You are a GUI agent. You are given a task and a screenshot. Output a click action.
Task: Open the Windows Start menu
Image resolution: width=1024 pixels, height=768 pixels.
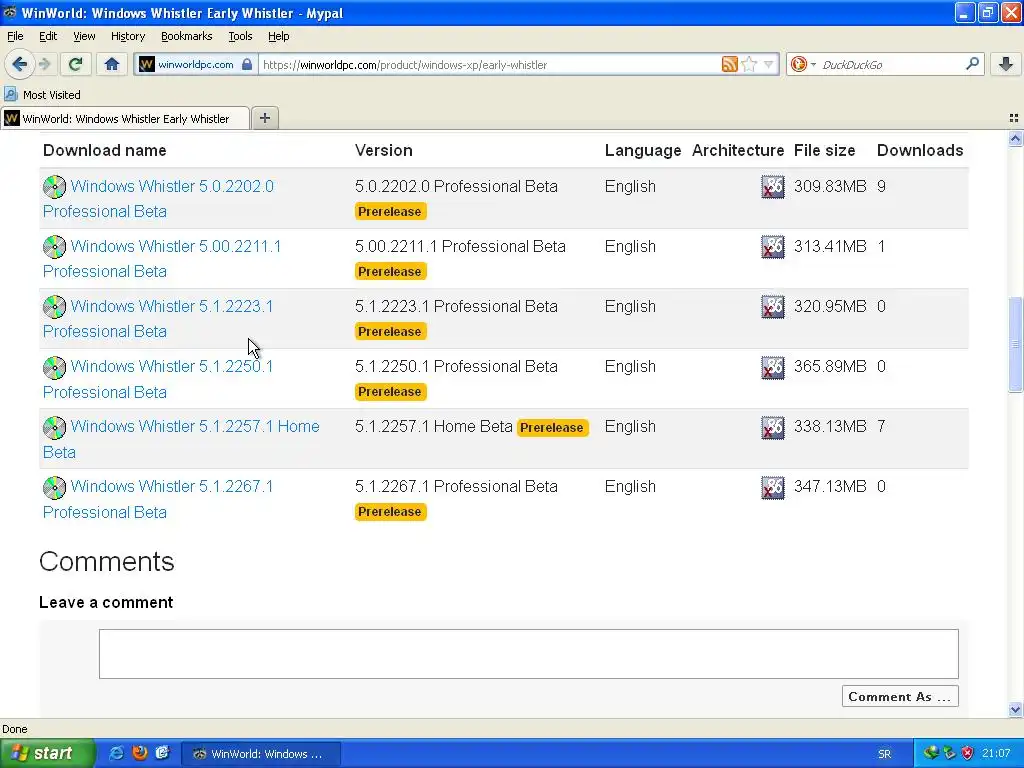click(x=46, y=753)
